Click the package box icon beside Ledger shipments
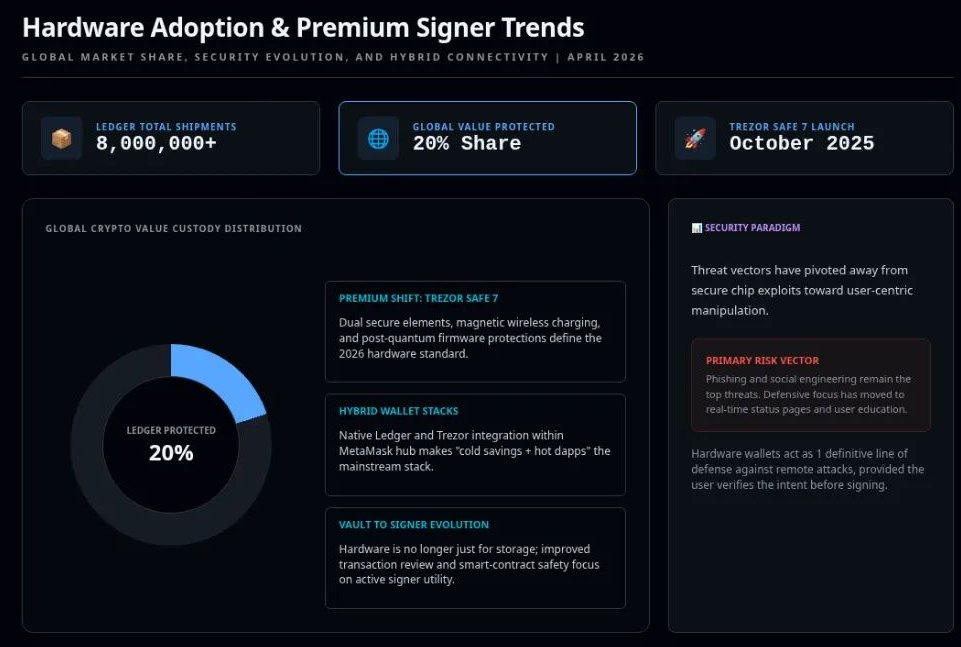 click(x=61, y=138)
